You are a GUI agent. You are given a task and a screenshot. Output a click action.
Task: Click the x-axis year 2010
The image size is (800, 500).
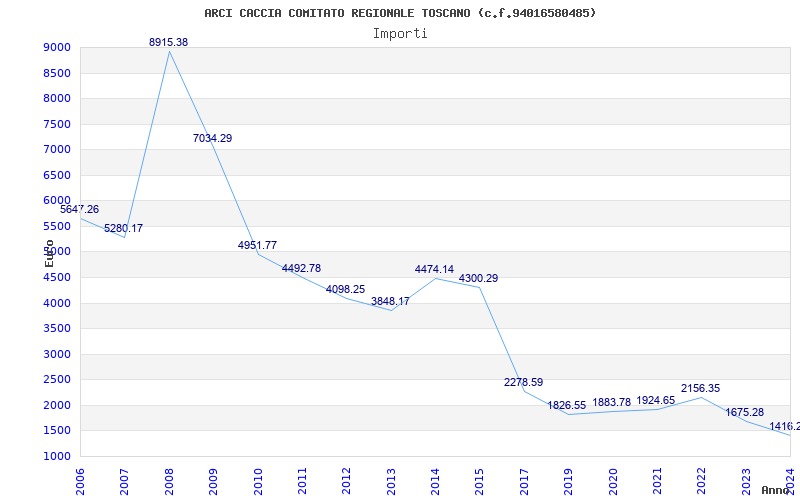point(258,481)
